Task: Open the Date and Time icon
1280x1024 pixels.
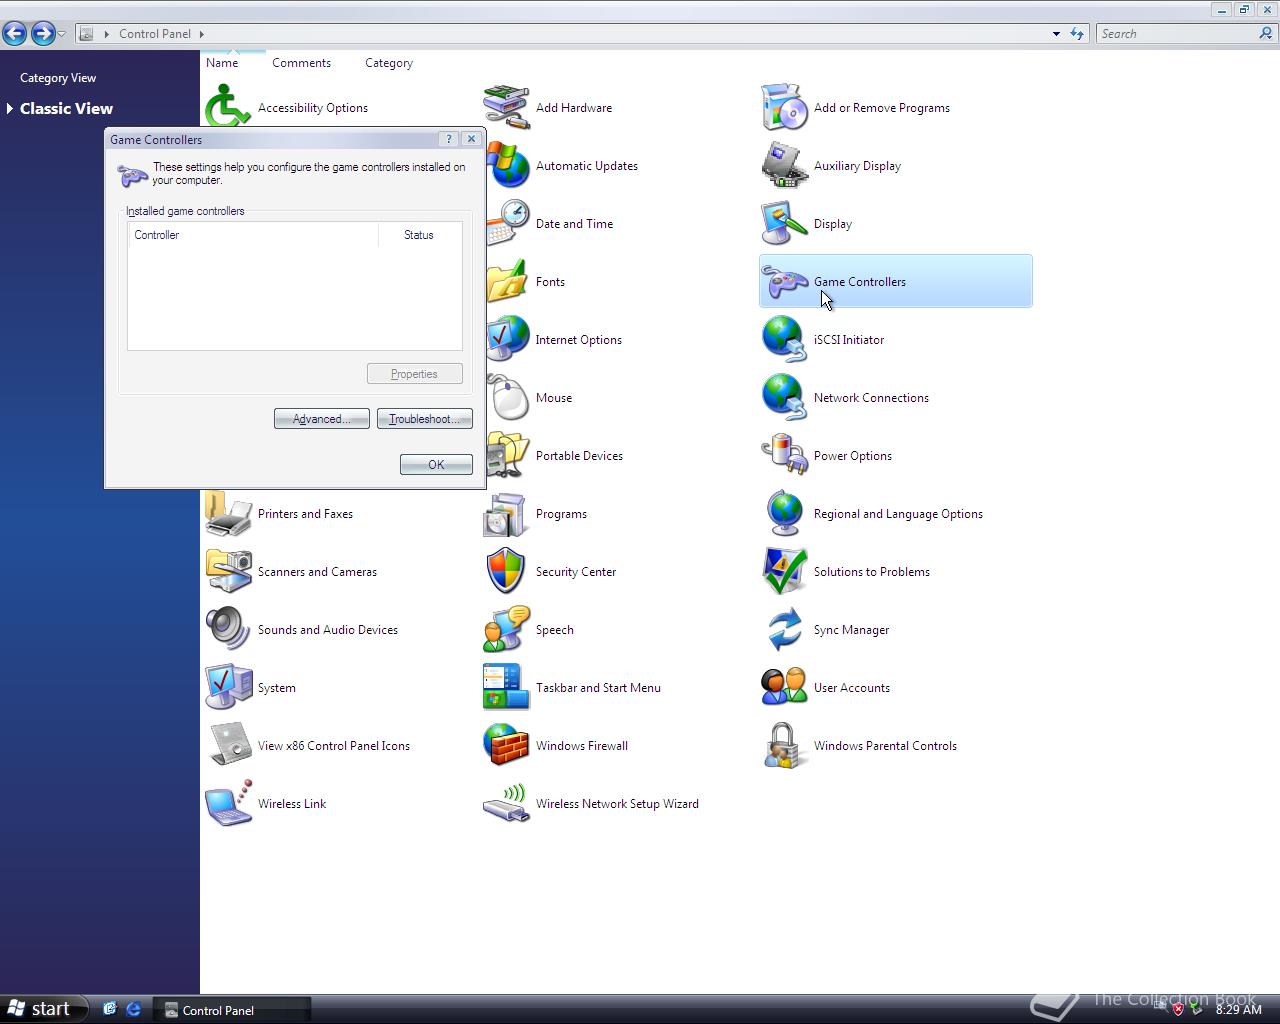Action: coord(508,224)
